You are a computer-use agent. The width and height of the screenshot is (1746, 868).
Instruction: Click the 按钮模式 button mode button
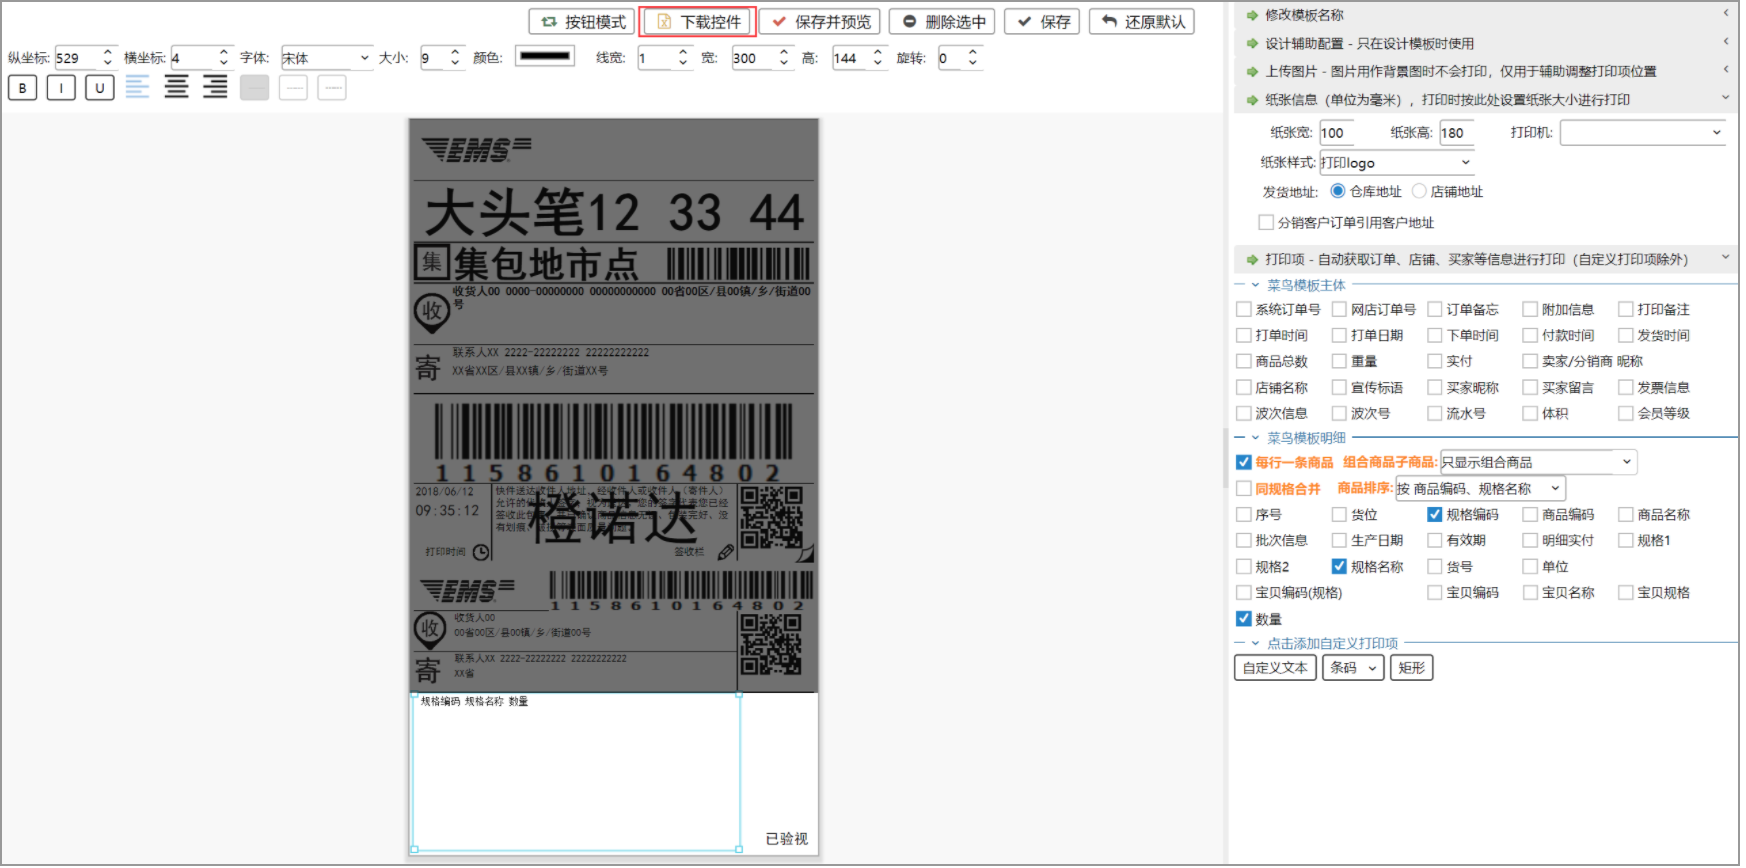point(583,22)
